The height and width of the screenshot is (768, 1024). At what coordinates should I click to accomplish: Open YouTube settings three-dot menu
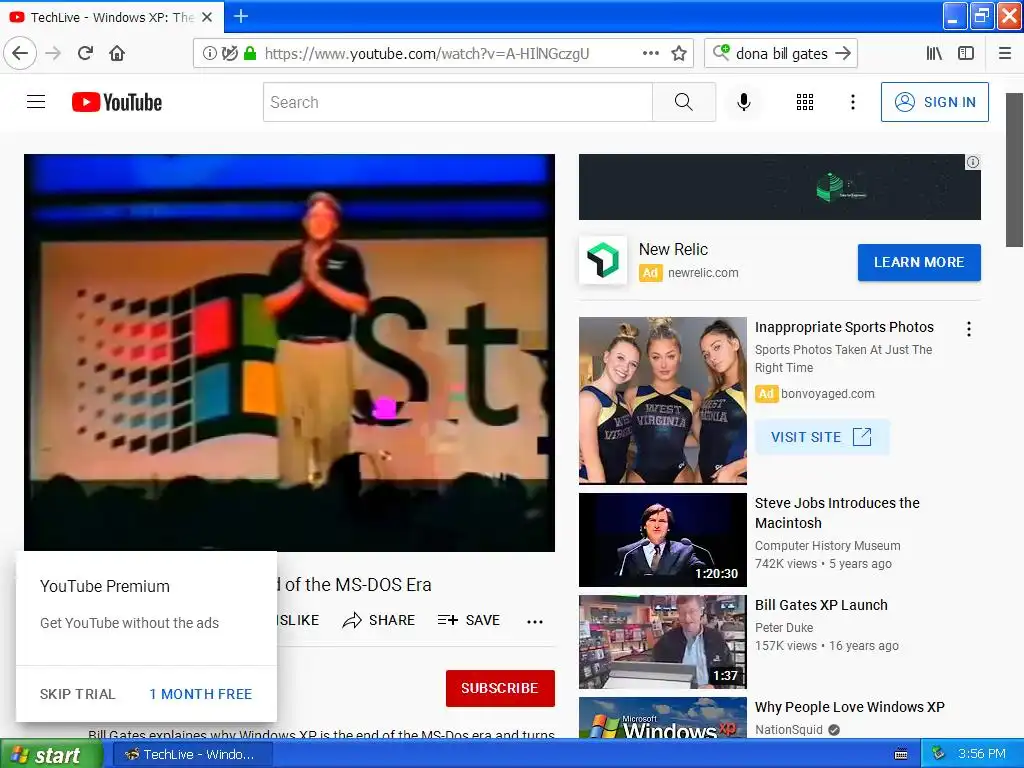[x=852, y=102]
